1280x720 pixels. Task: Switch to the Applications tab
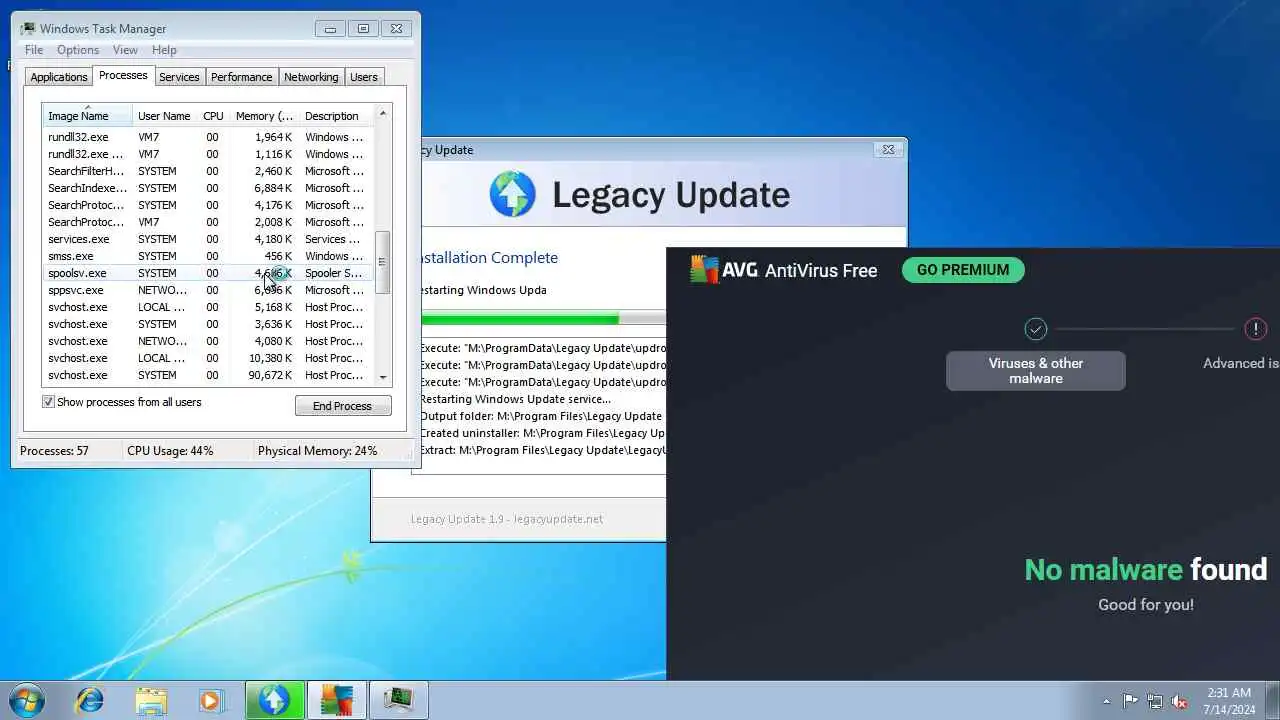(59, 77)
